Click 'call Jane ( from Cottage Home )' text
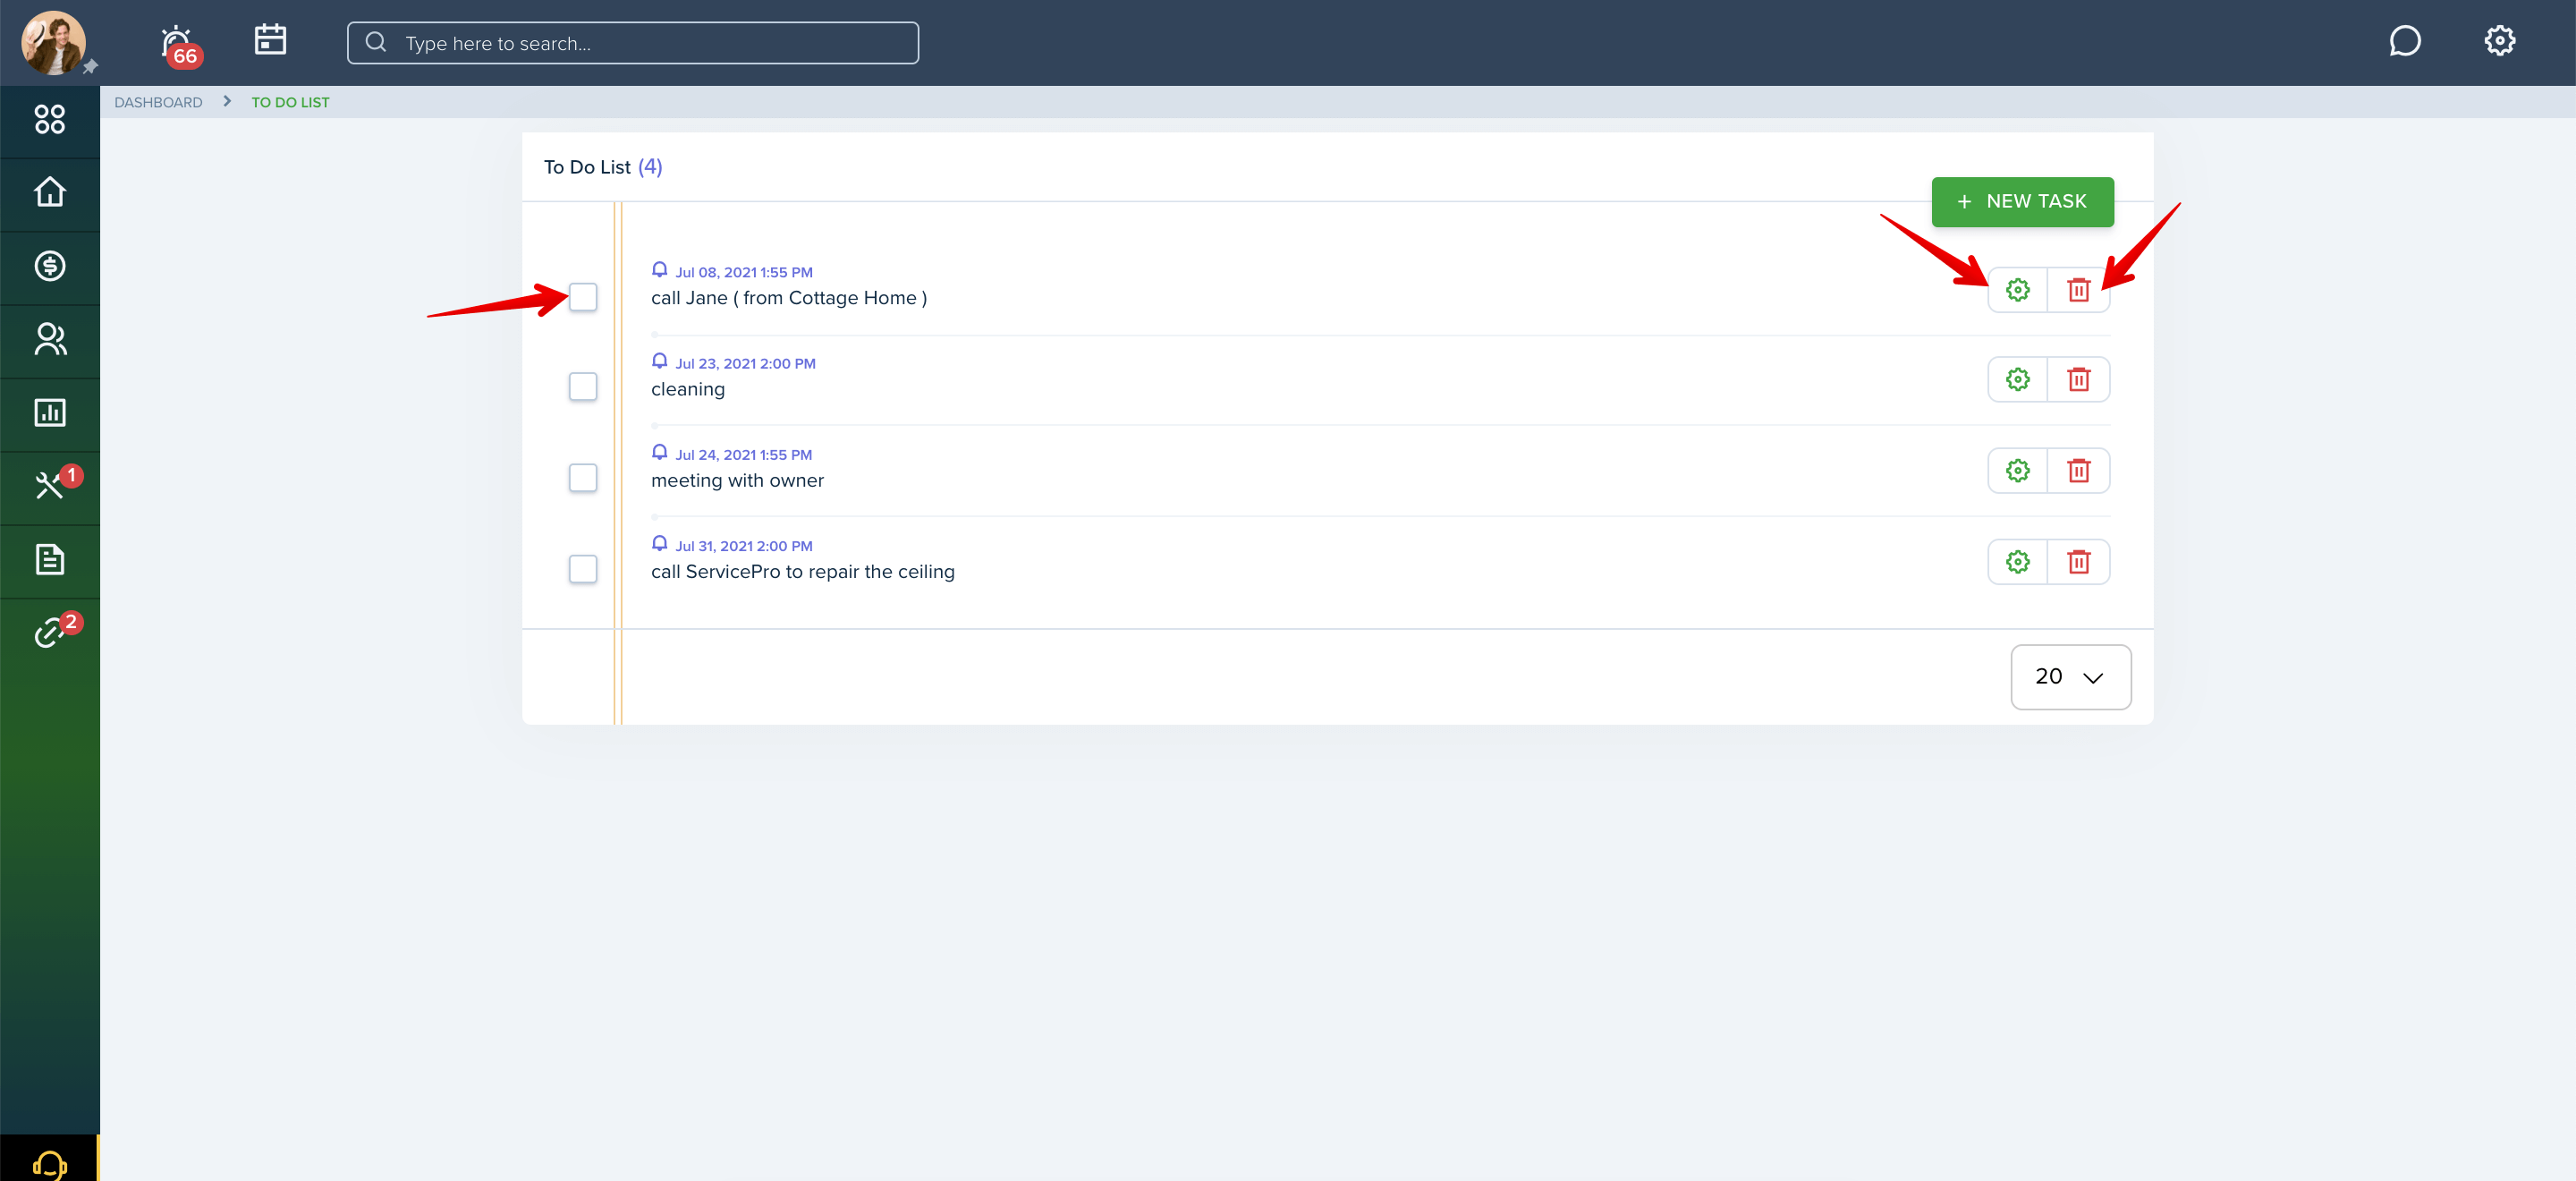This screenshot has height=1181, width=2576. click(789, 298)
